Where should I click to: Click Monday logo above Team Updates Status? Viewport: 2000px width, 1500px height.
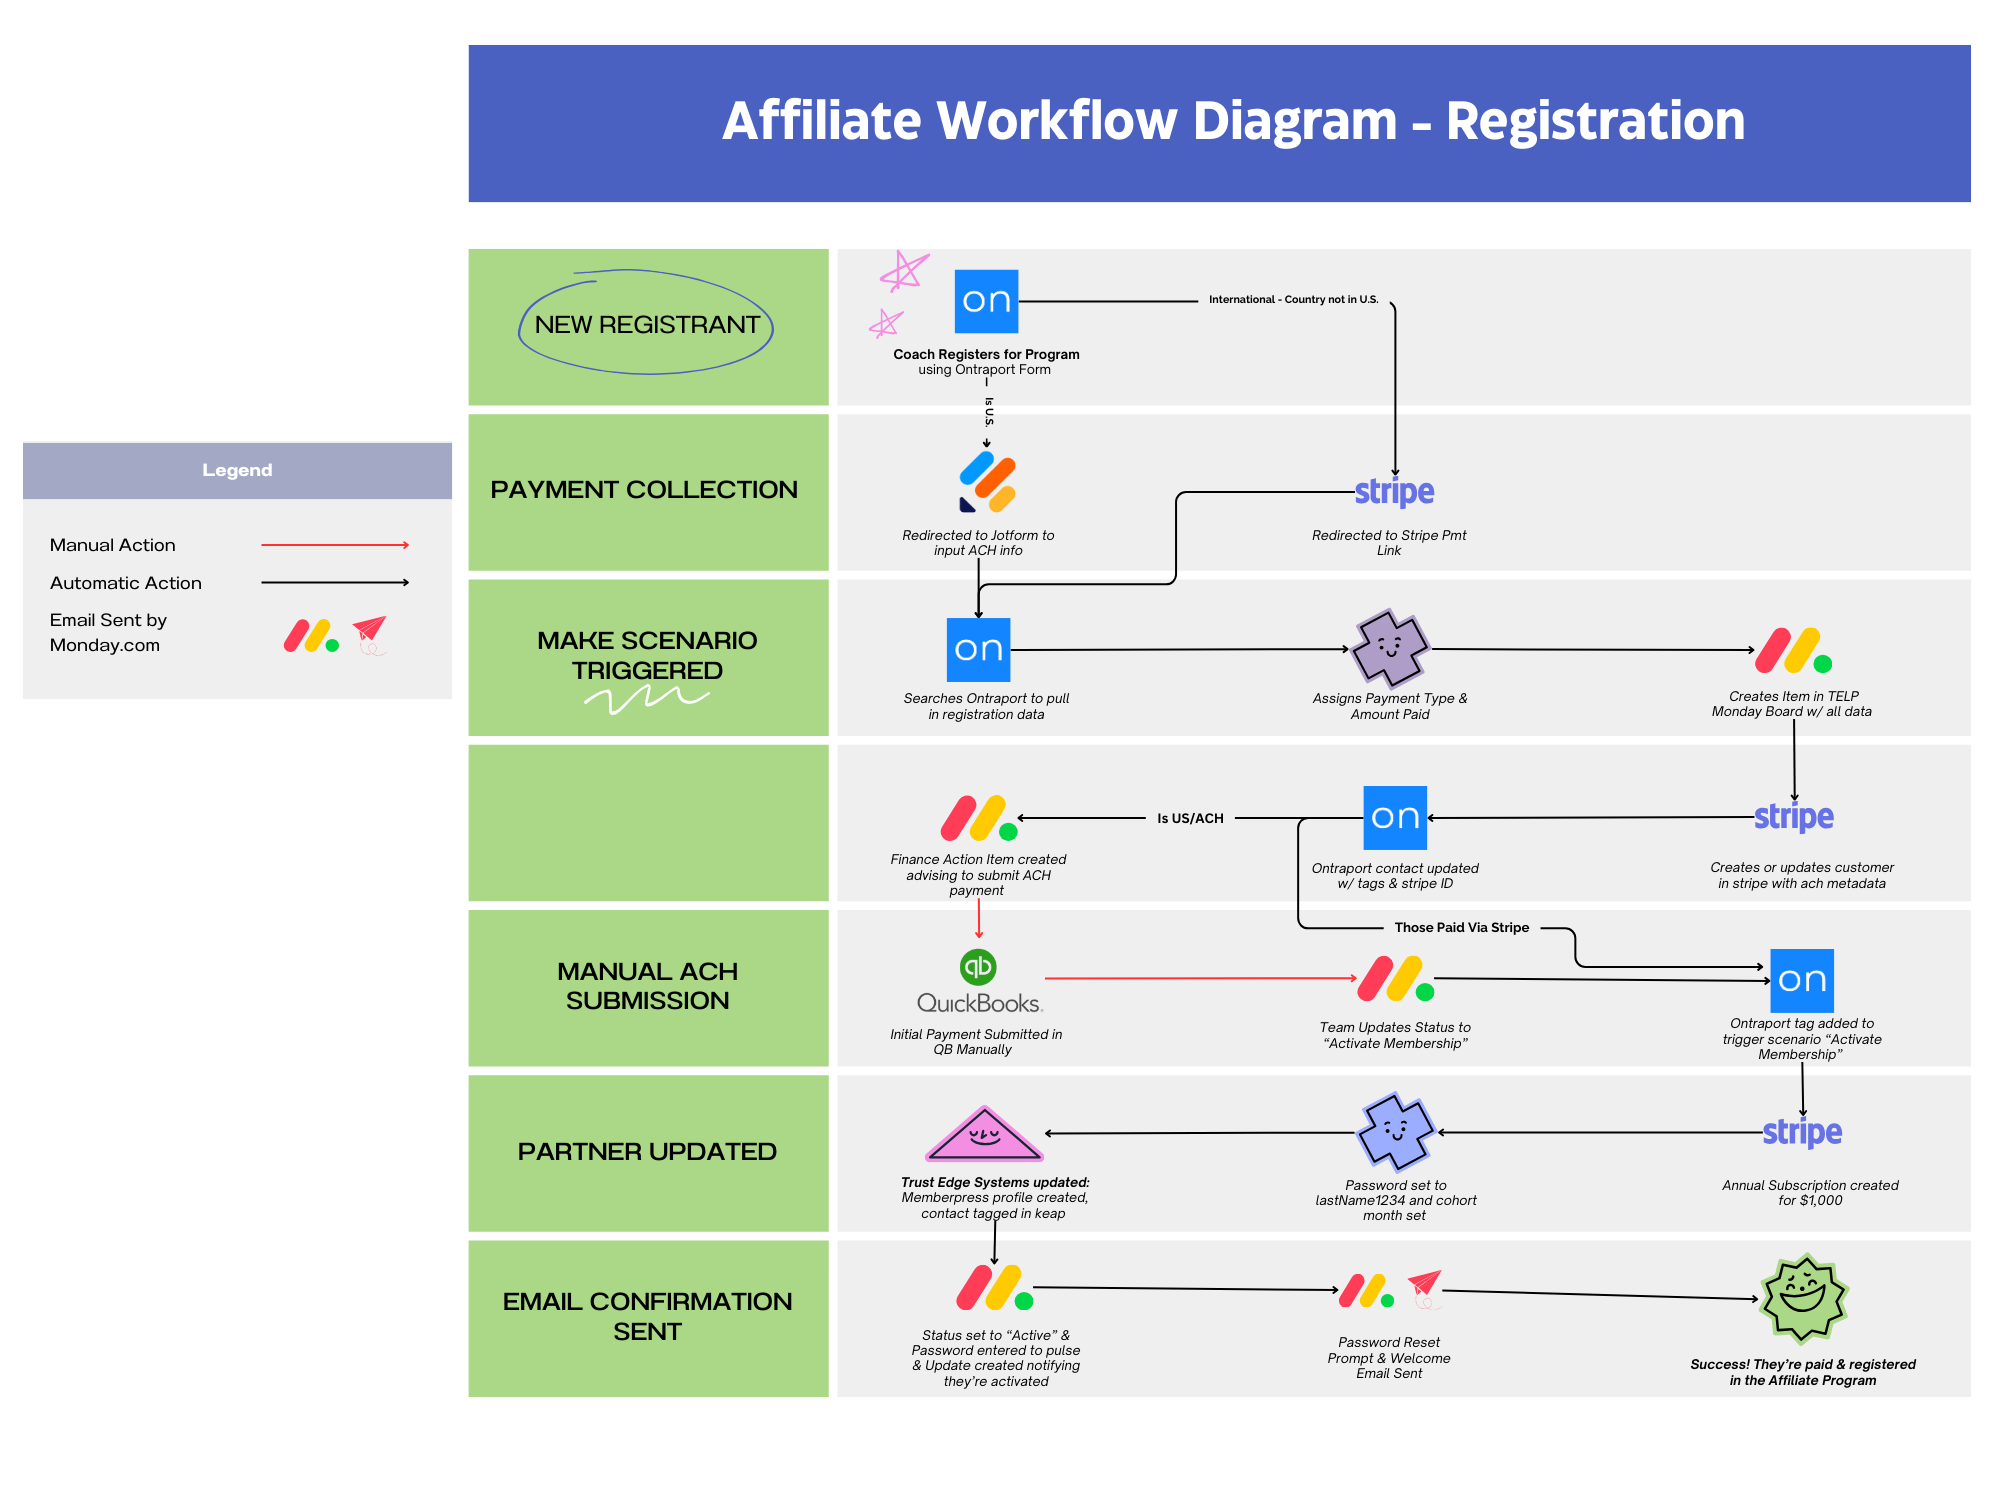tap(1396, 979)
